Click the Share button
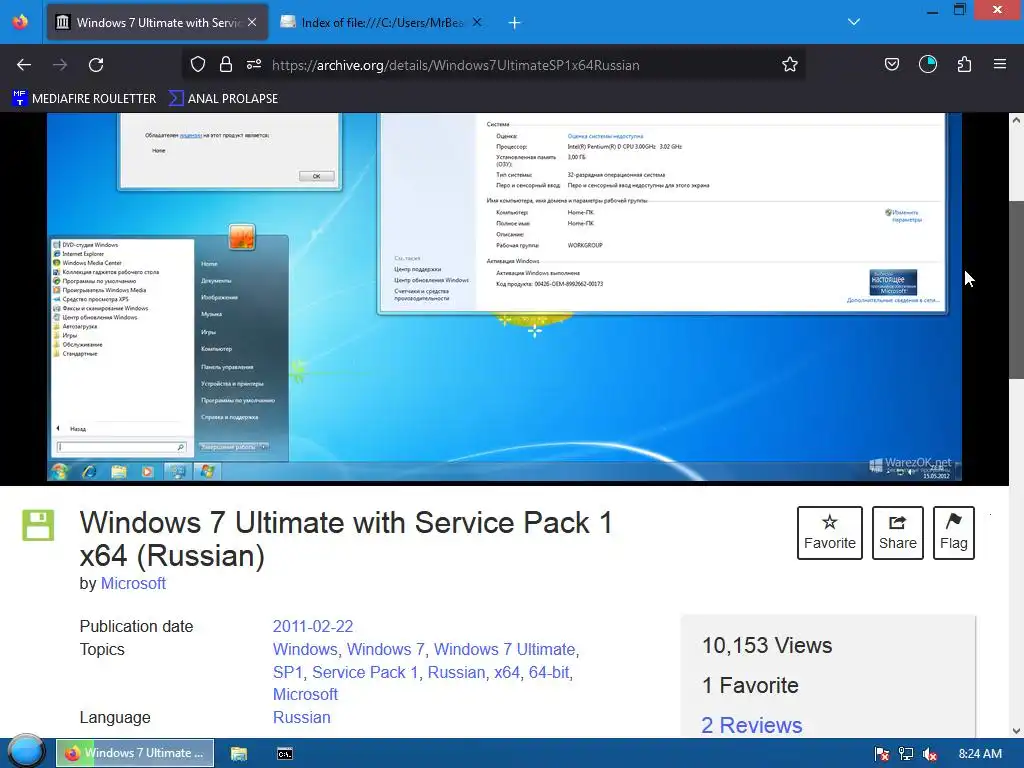The height and width of the screenshot is (768, 1024). click(x=897, y=533)
